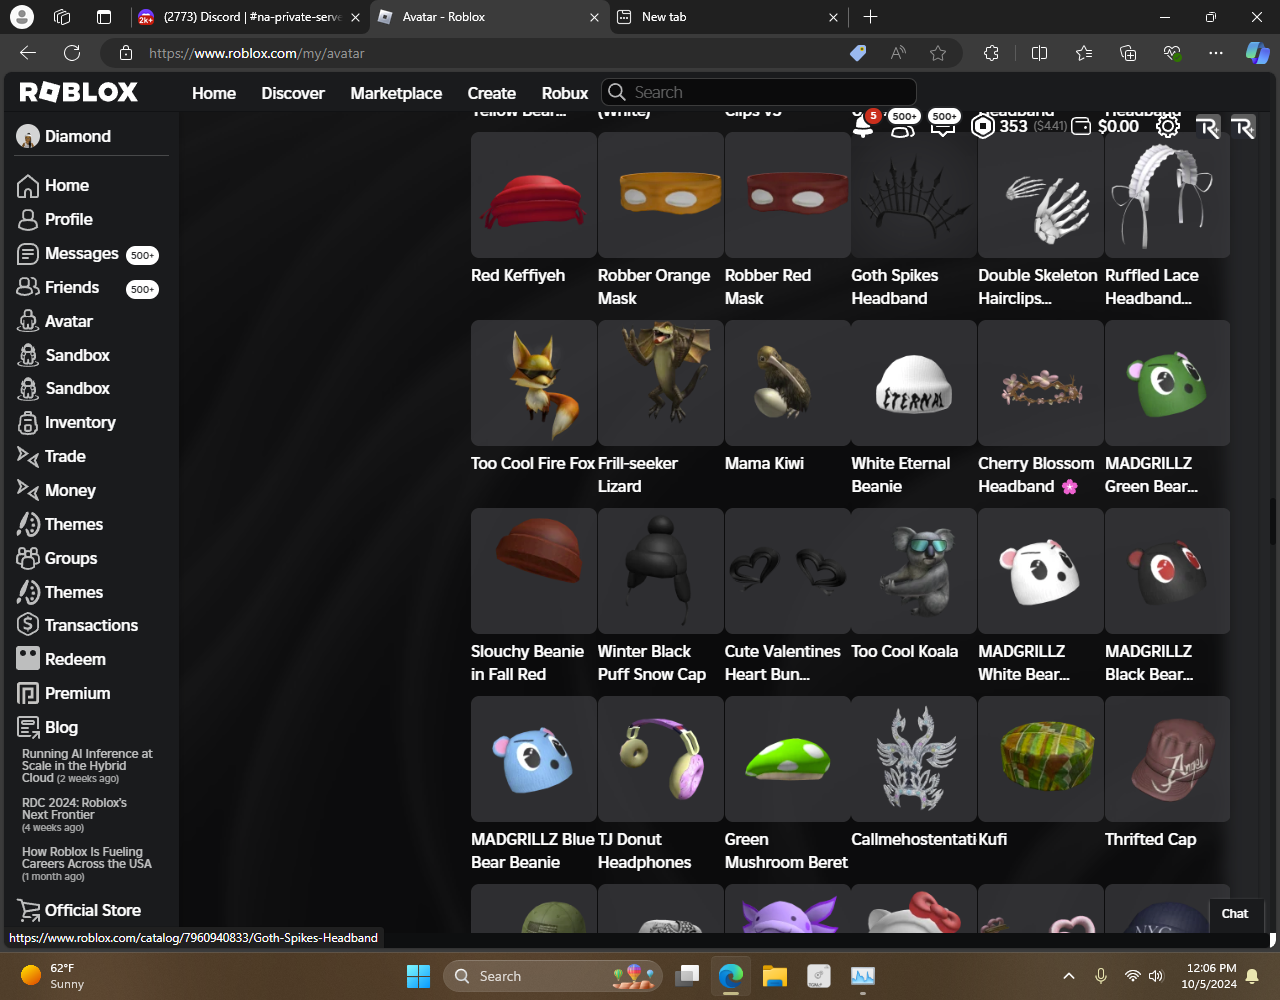The width and height of the screenshot is (1280, 1000).
Task: Click the Thrifted Cap item name
Action: point(1150,839)
